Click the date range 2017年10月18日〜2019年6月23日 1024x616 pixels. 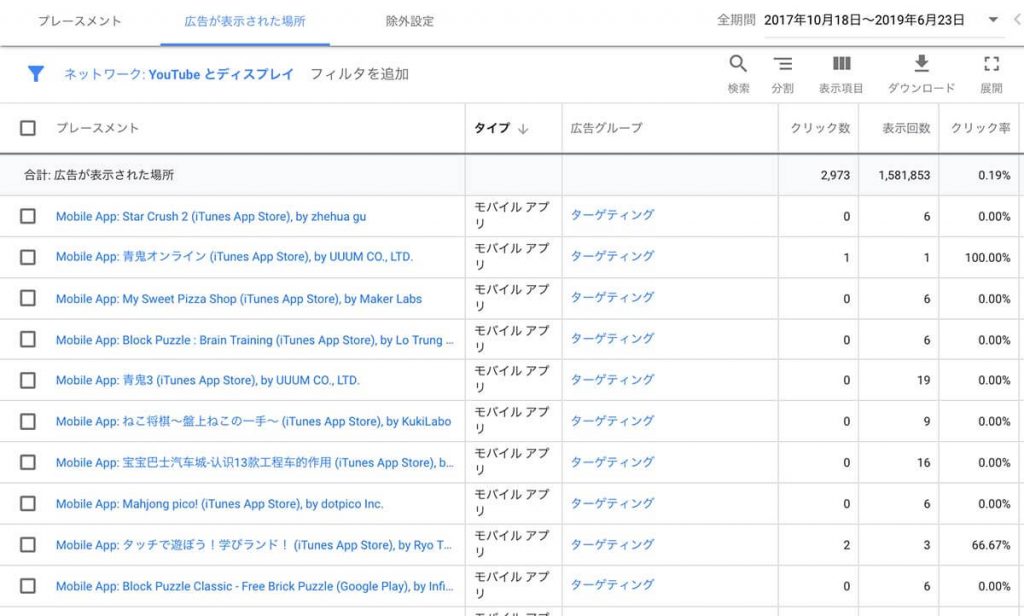864,20
